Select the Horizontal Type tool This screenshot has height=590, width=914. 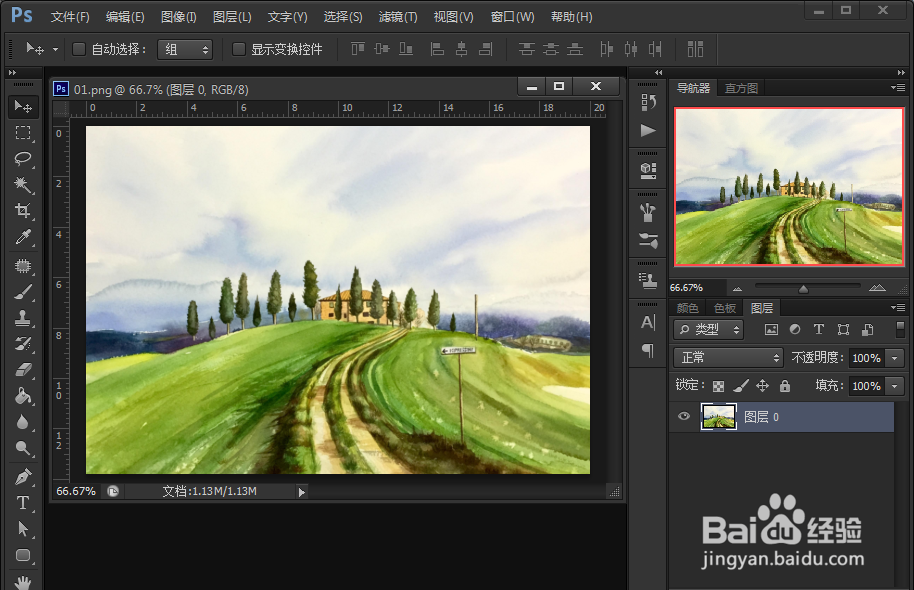pyautogui.click(x=23, y=503)
